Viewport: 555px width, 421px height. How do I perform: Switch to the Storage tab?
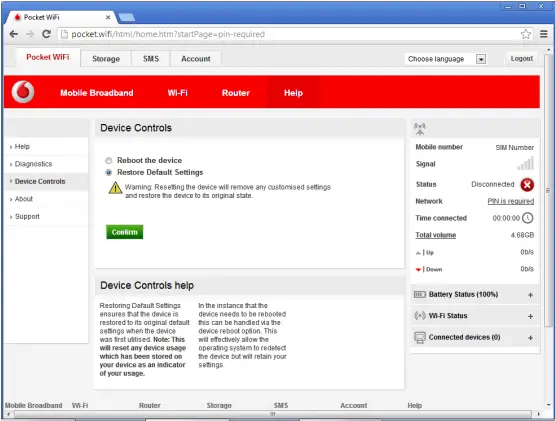[106, 59]
